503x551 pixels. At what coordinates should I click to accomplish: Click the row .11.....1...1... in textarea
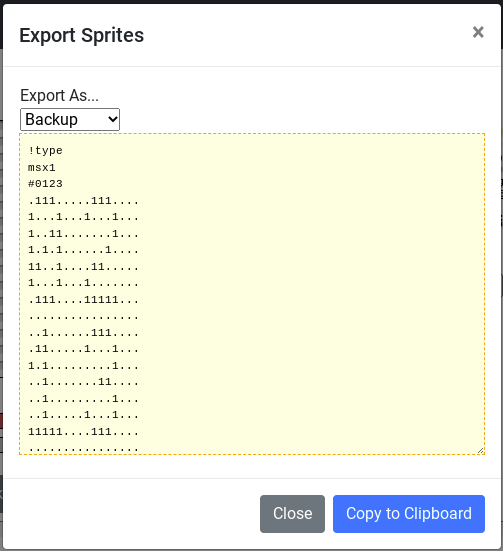coord(83,349)
